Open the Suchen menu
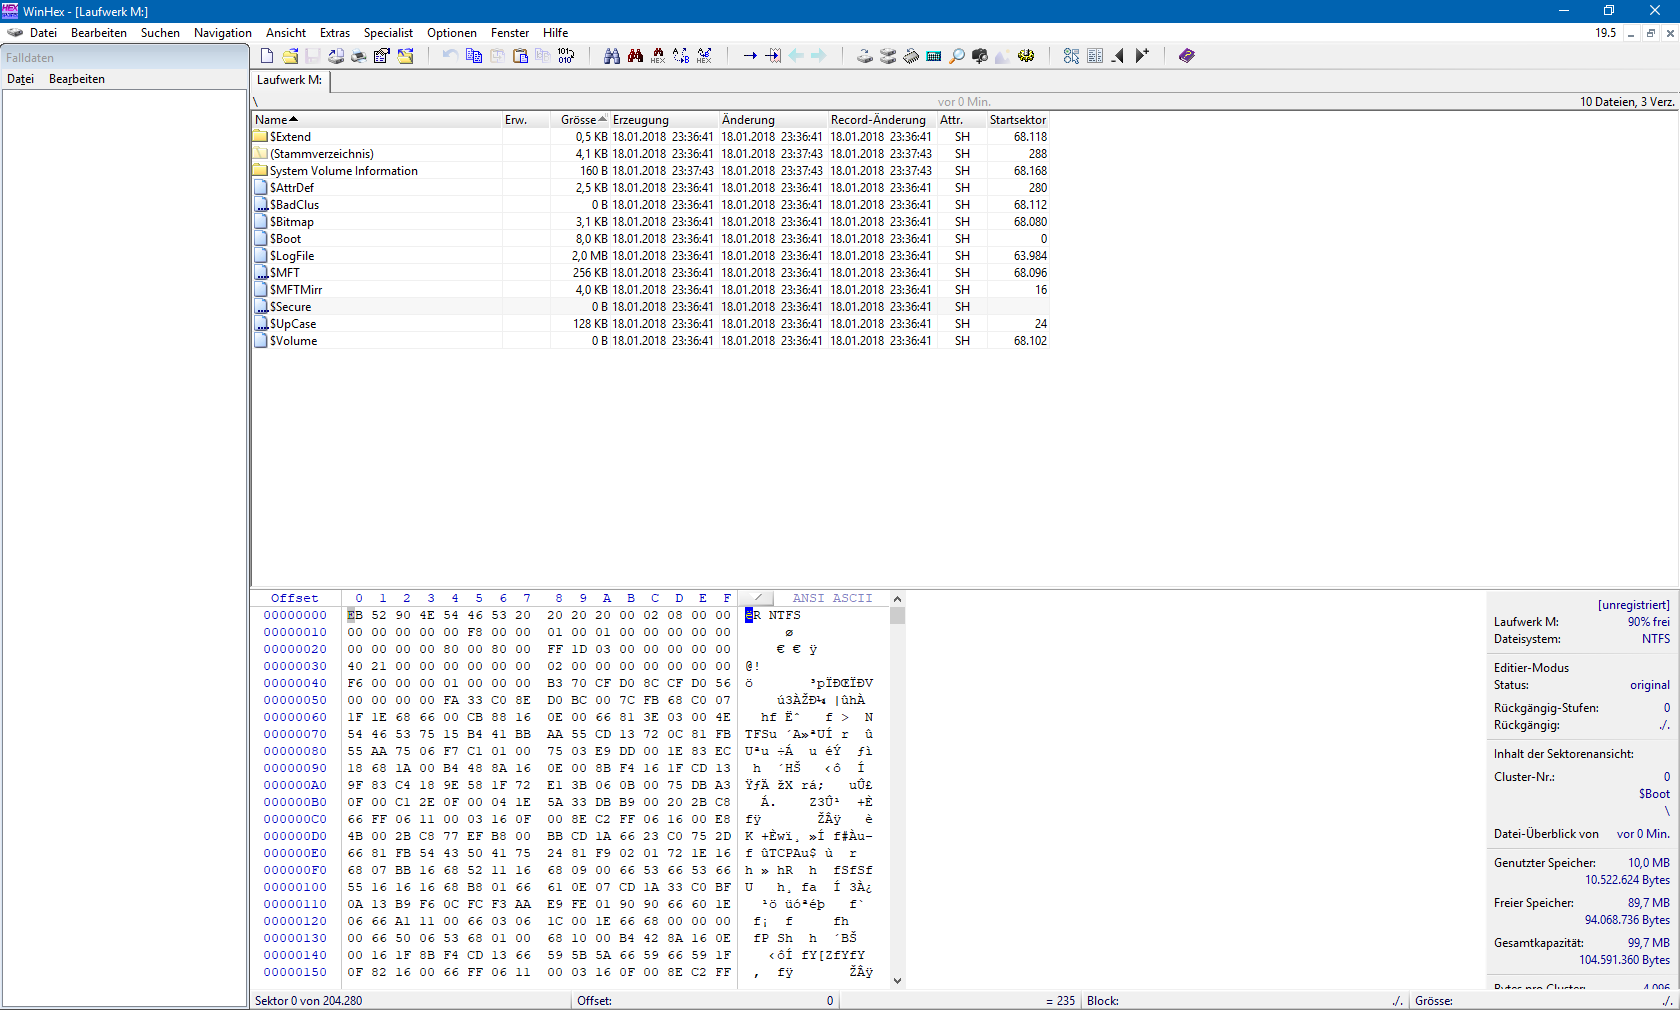The width and height of the screenshot is (1680, 1010). (x=160, y=33)
